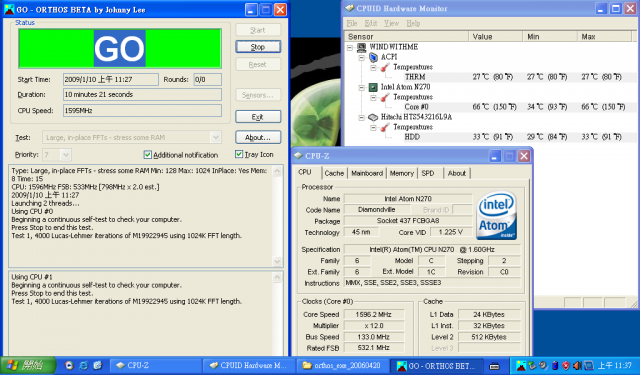Open the Edit menu in Hardware Monitor

371,23
